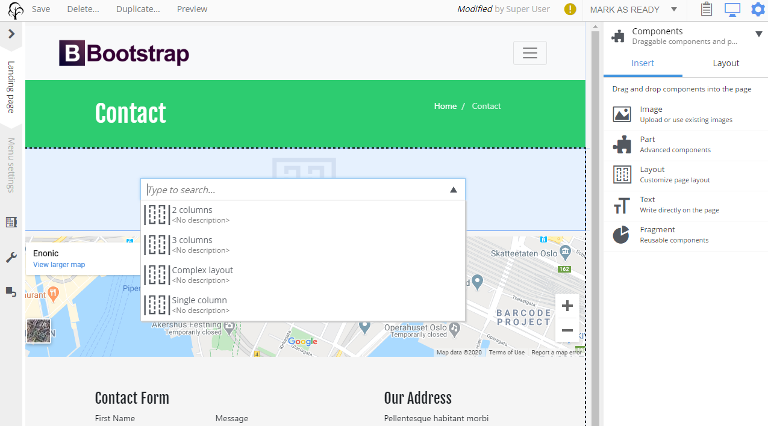
Task: Zoom in on the map
Action: [x=567, y=306]
